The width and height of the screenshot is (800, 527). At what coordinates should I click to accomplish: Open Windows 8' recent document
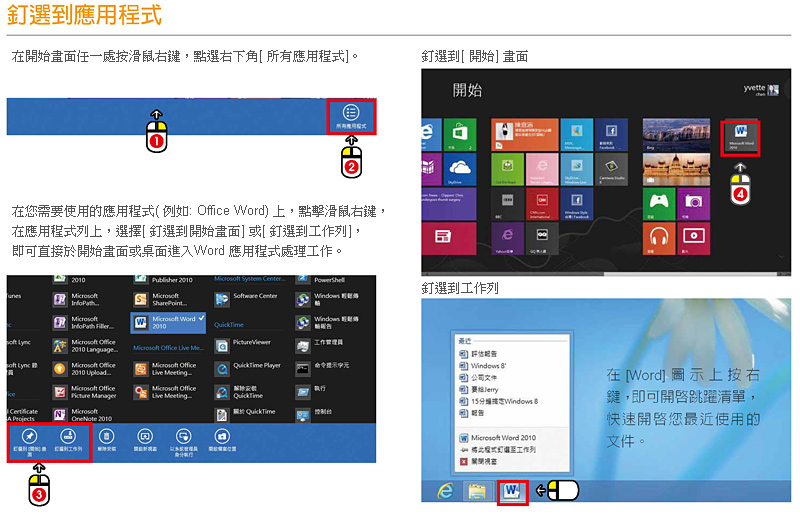click(483, 366)
